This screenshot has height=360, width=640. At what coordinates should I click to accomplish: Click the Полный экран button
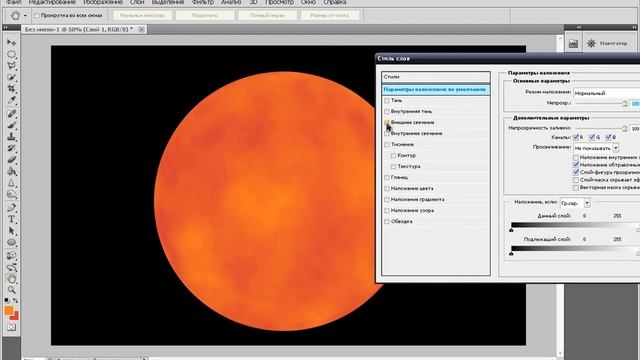(267, 16)
